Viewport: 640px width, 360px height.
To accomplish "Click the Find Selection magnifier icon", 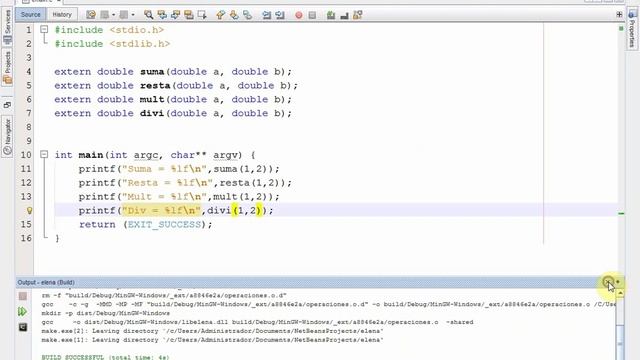I will [x=149, y=15].
